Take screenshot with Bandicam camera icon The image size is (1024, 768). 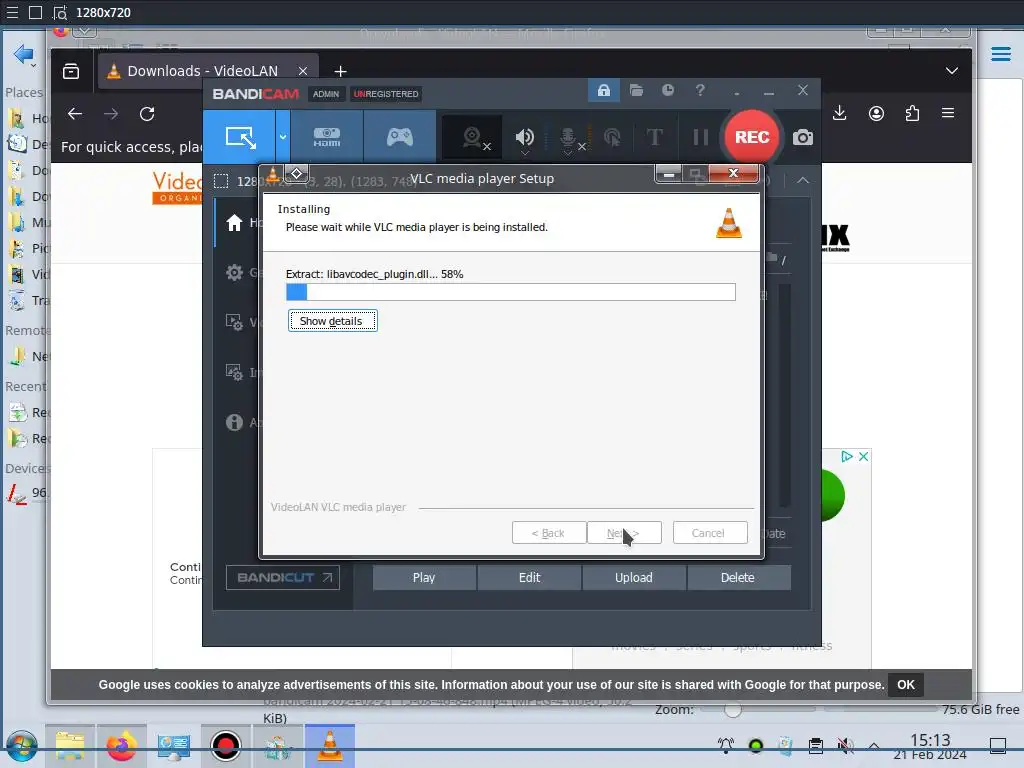click(x=803, y=137)
